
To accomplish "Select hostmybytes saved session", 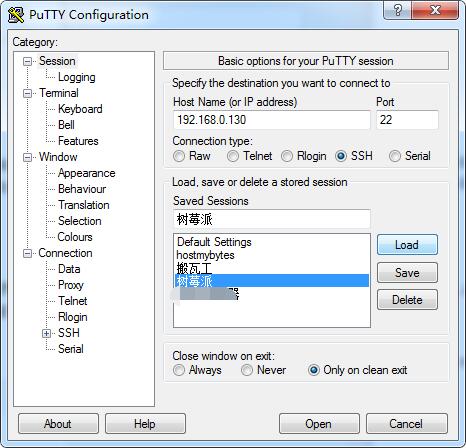I will click(x=271, y=255).
